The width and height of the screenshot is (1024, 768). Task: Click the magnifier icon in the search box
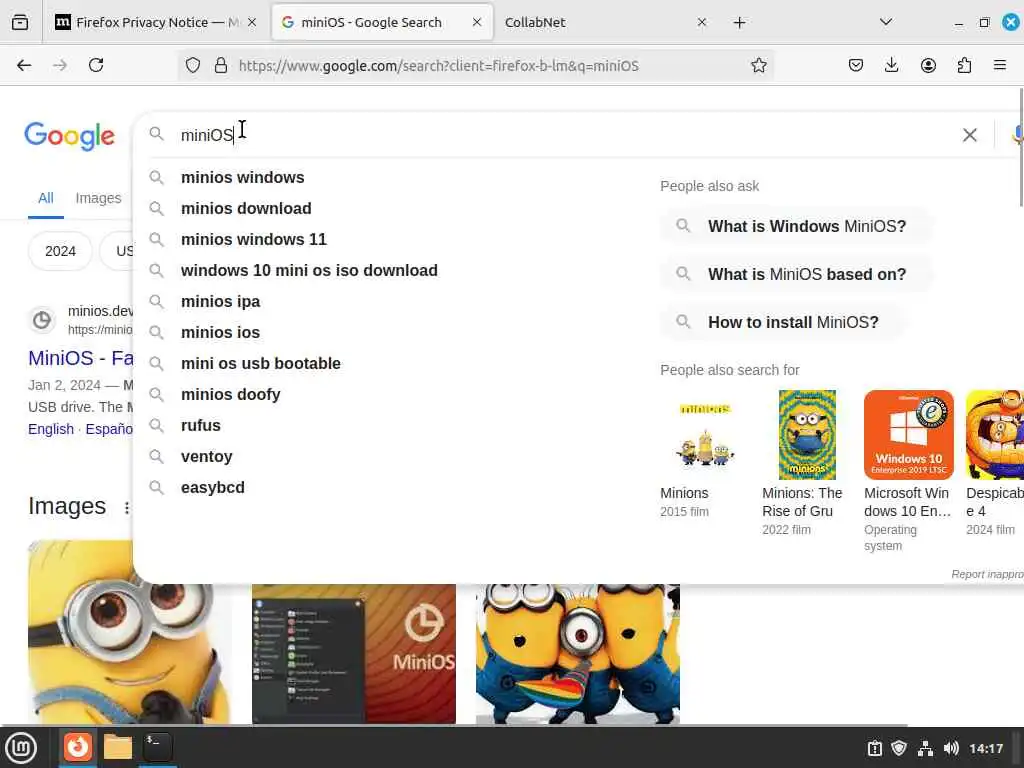point(156,134)
